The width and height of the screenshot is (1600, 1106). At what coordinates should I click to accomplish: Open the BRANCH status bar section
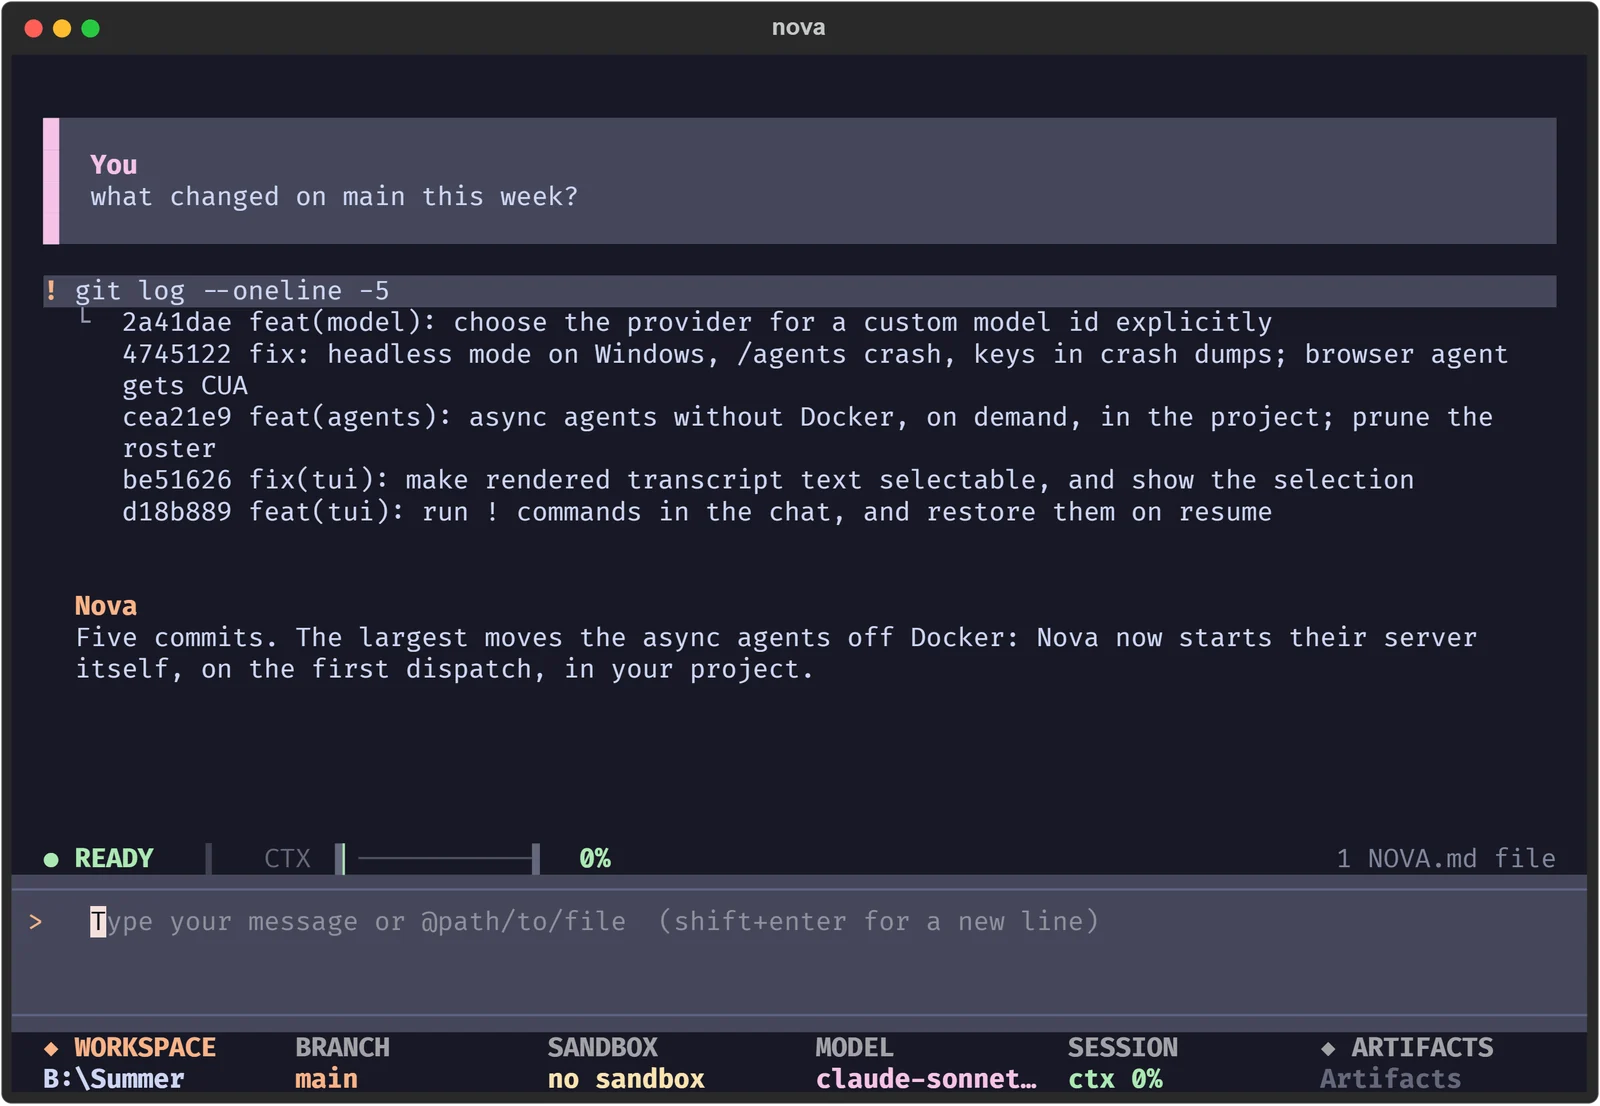[342, 1063]
